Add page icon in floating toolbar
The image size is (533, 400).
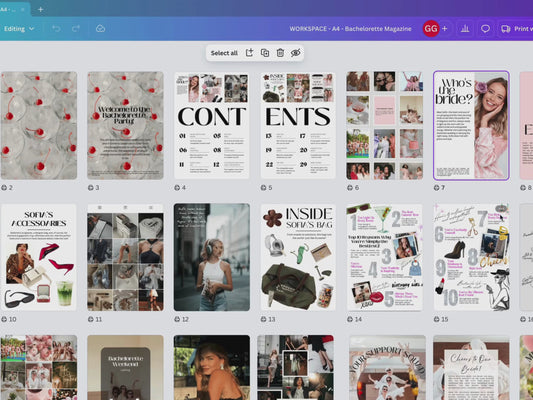coord(250,53)
